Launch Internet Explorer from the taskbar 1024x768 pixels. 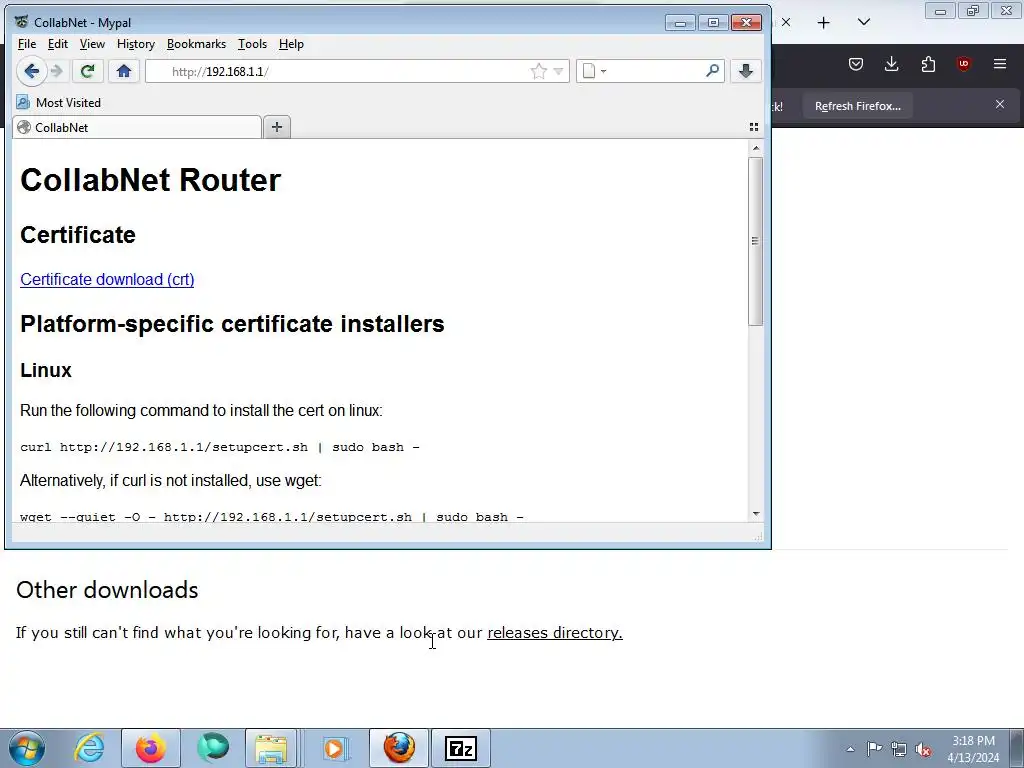(x=89, y=748)
